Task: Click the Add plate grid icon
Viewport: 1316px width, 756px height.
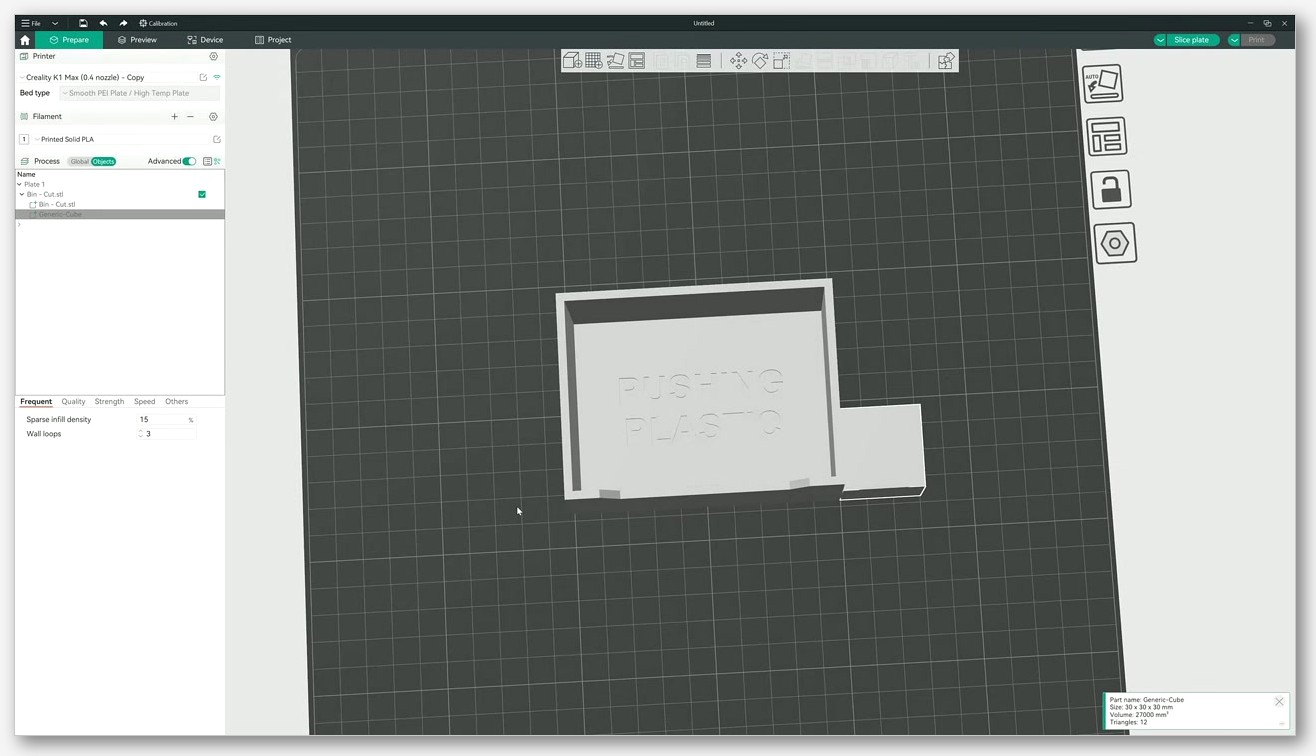Action: 593,61
